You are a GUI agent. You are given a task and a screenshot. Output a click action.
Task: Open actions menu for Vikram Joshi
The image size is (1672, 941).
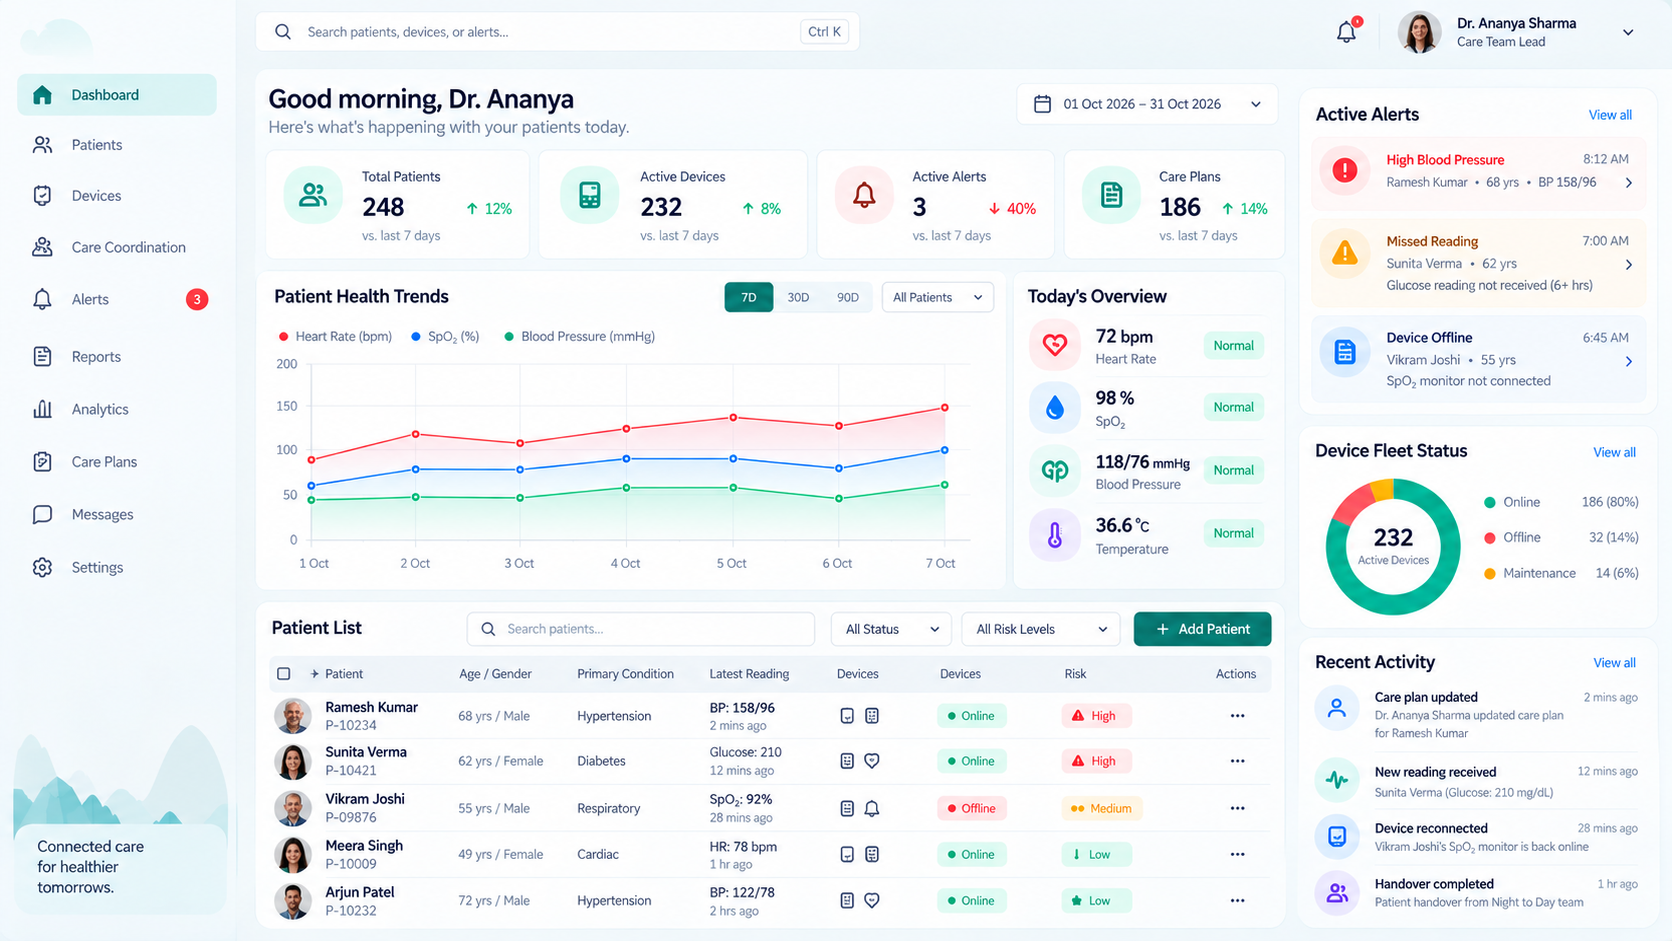[1237, 808]
